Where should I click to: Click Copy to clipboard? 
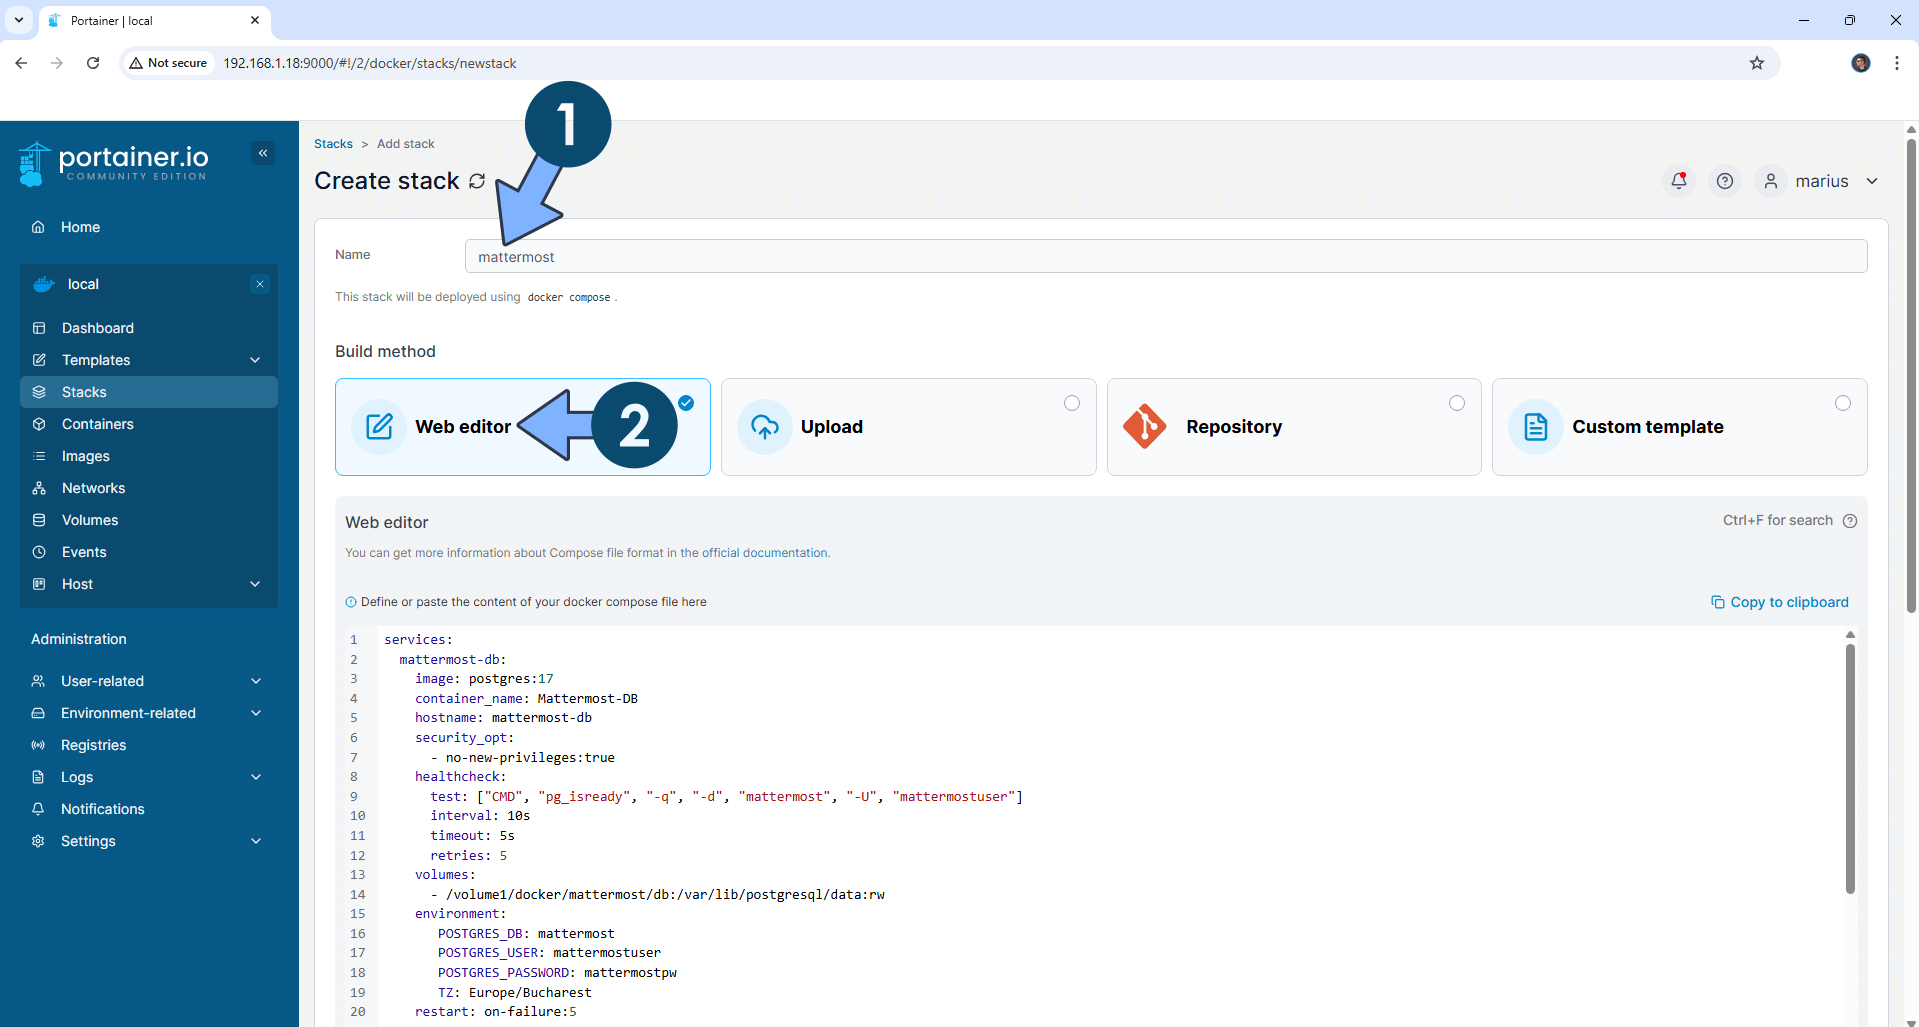(1780, 602)
